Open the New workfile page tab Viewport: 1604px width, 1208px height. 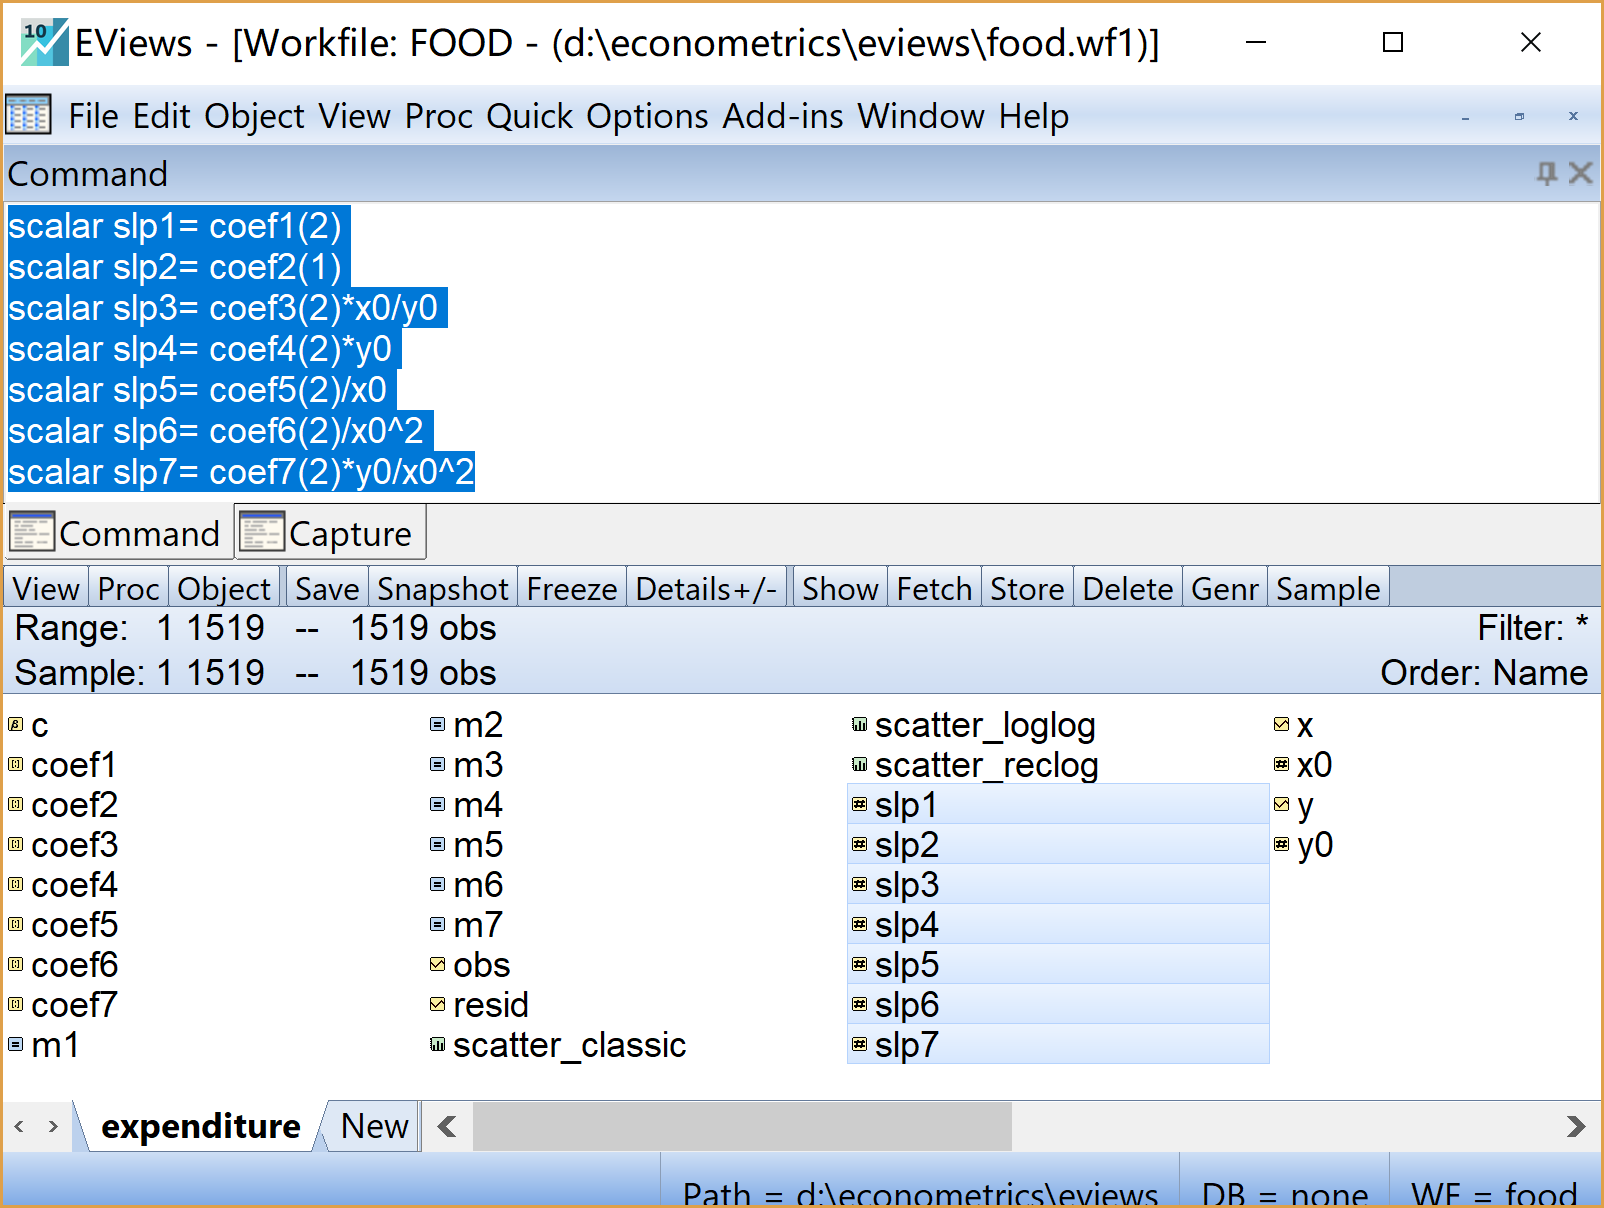[374, 1127]
